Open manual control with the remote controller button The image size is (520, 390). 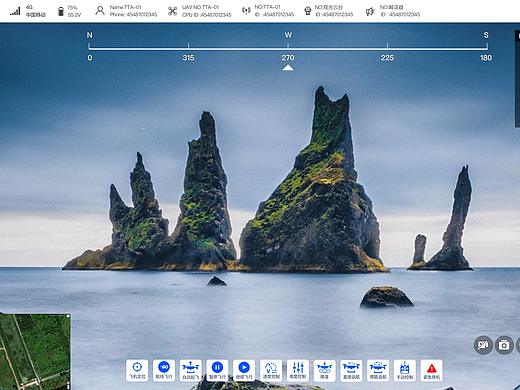405,370
